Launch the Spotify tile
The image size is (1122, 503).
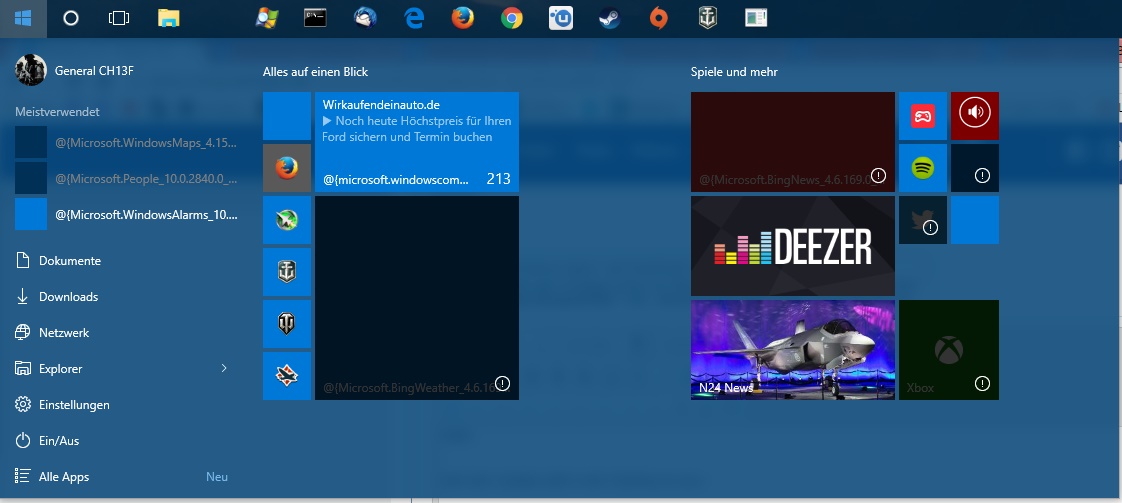(923, 168)
